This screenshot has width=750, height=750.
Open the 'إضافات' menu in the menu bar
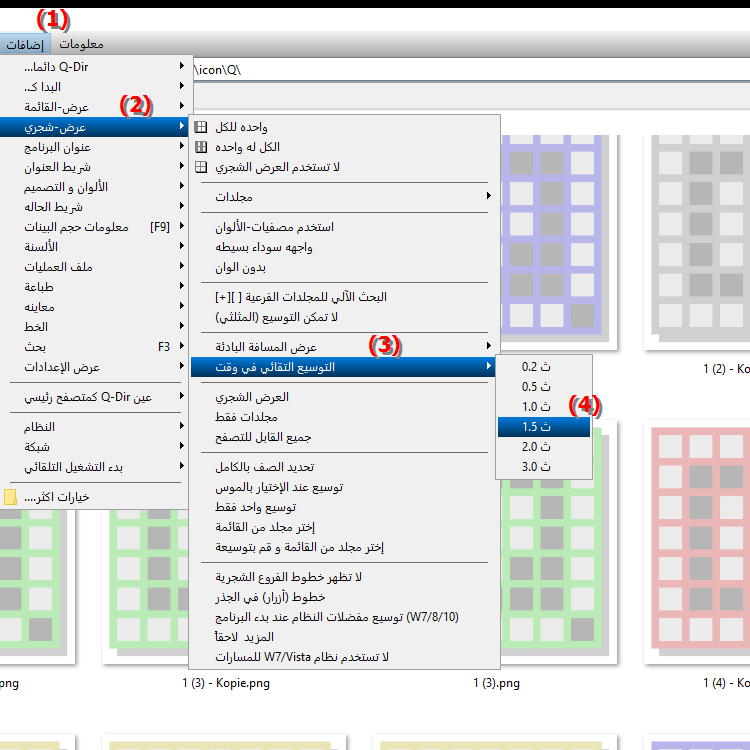(x=25, y=44)
